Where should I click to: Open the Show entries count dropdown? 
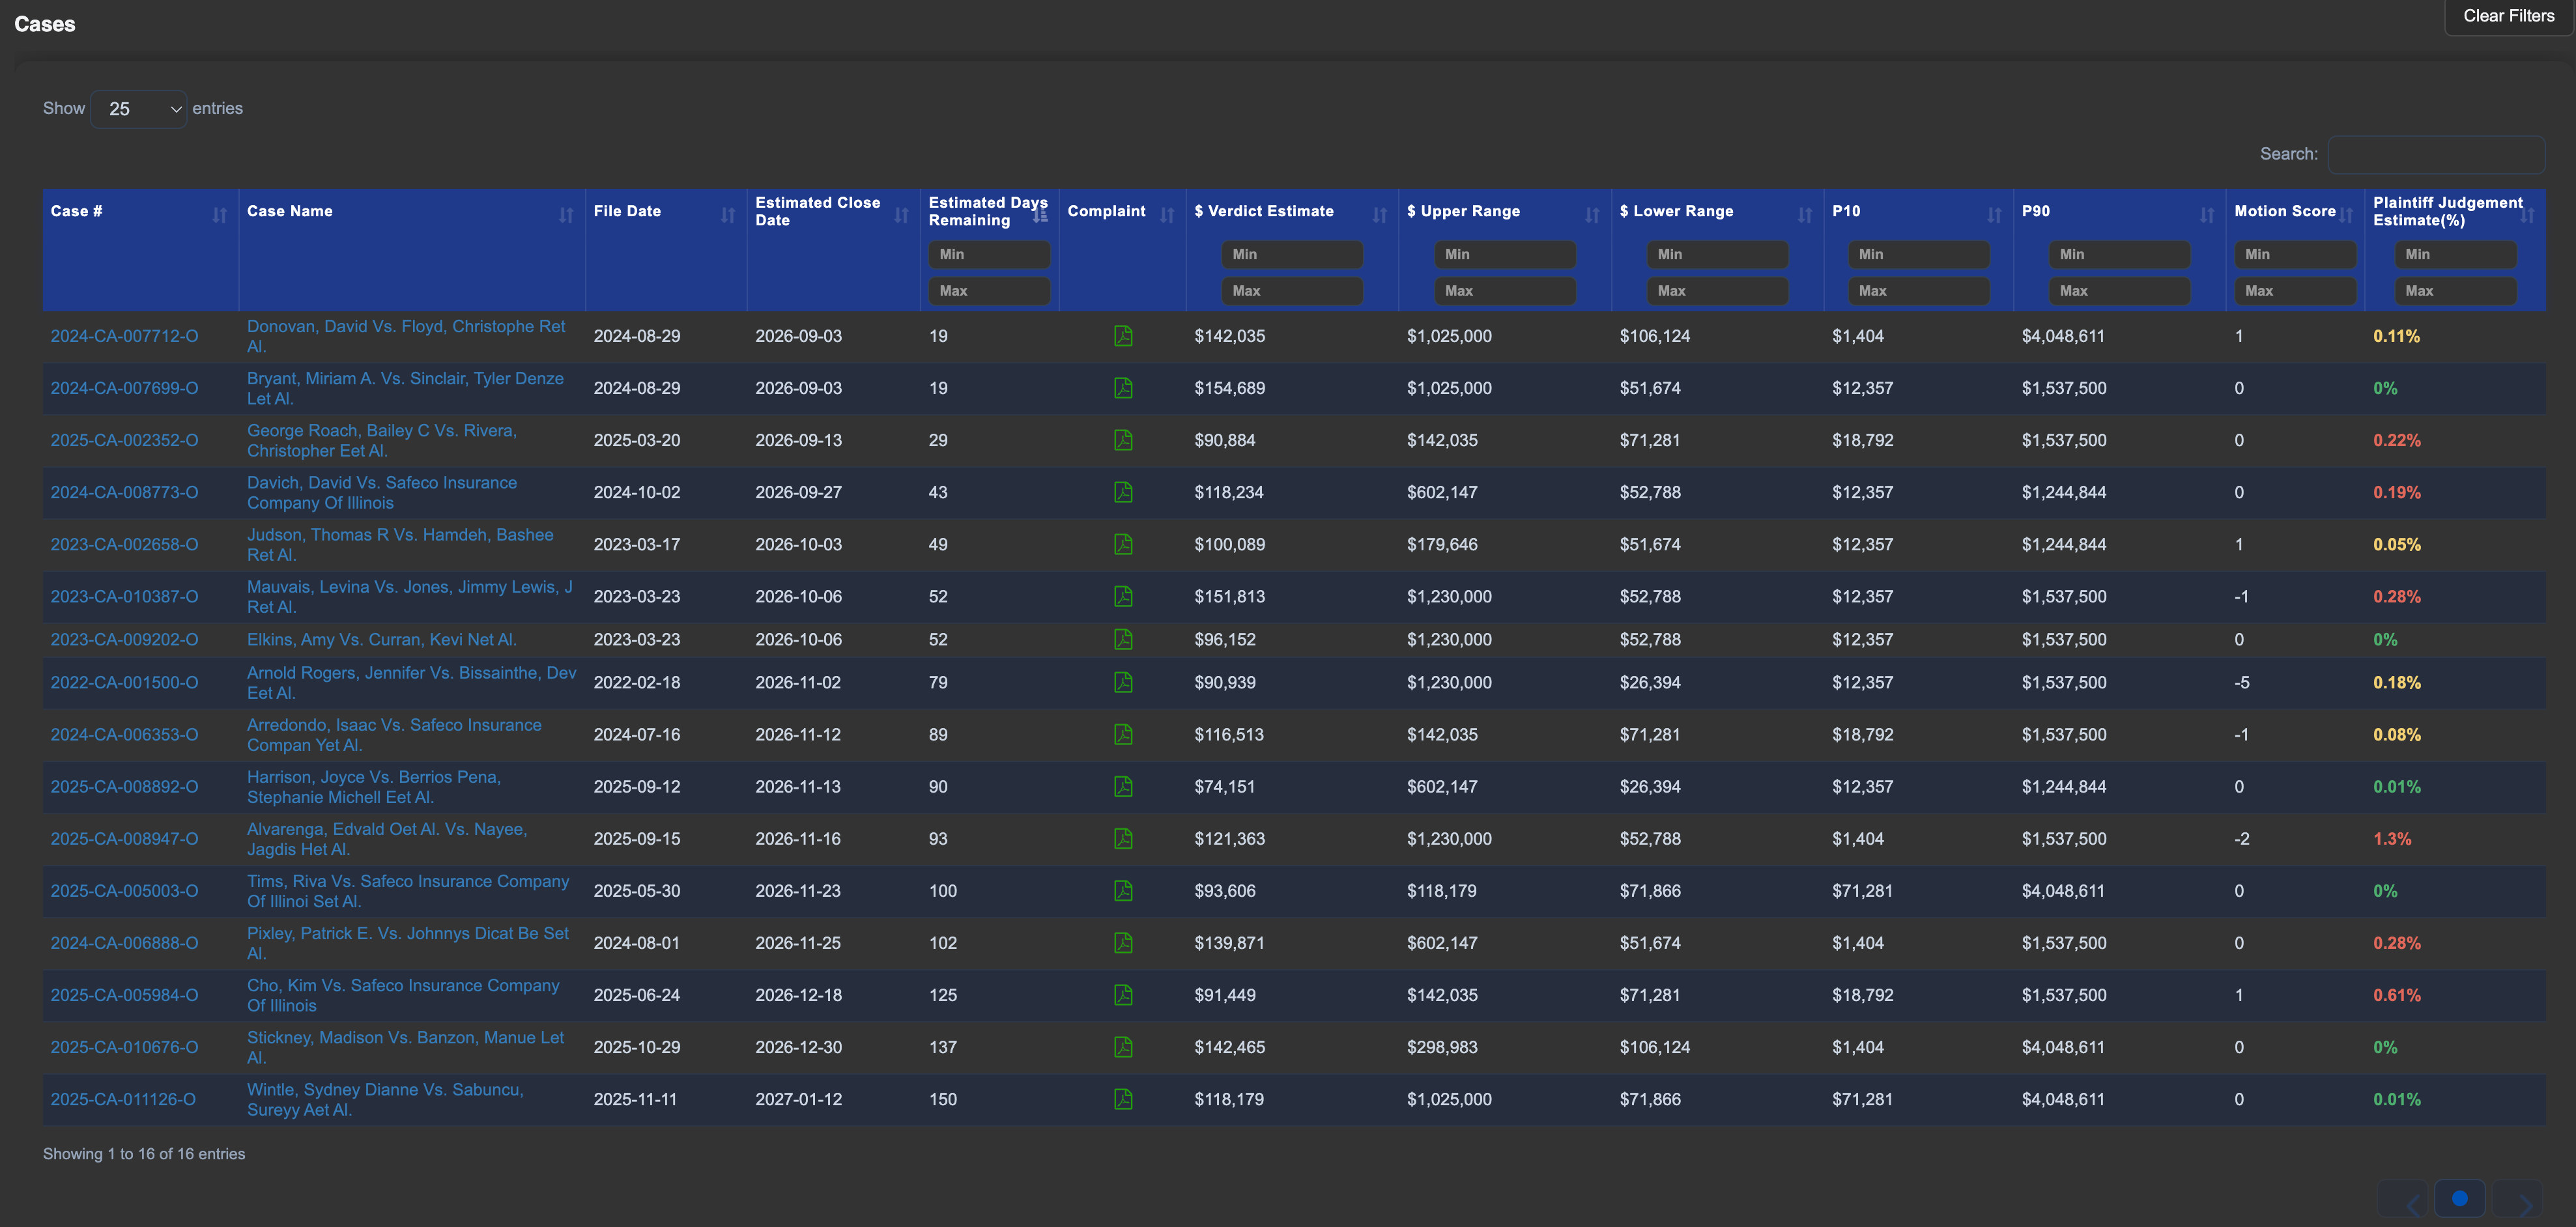pos(139,109)
